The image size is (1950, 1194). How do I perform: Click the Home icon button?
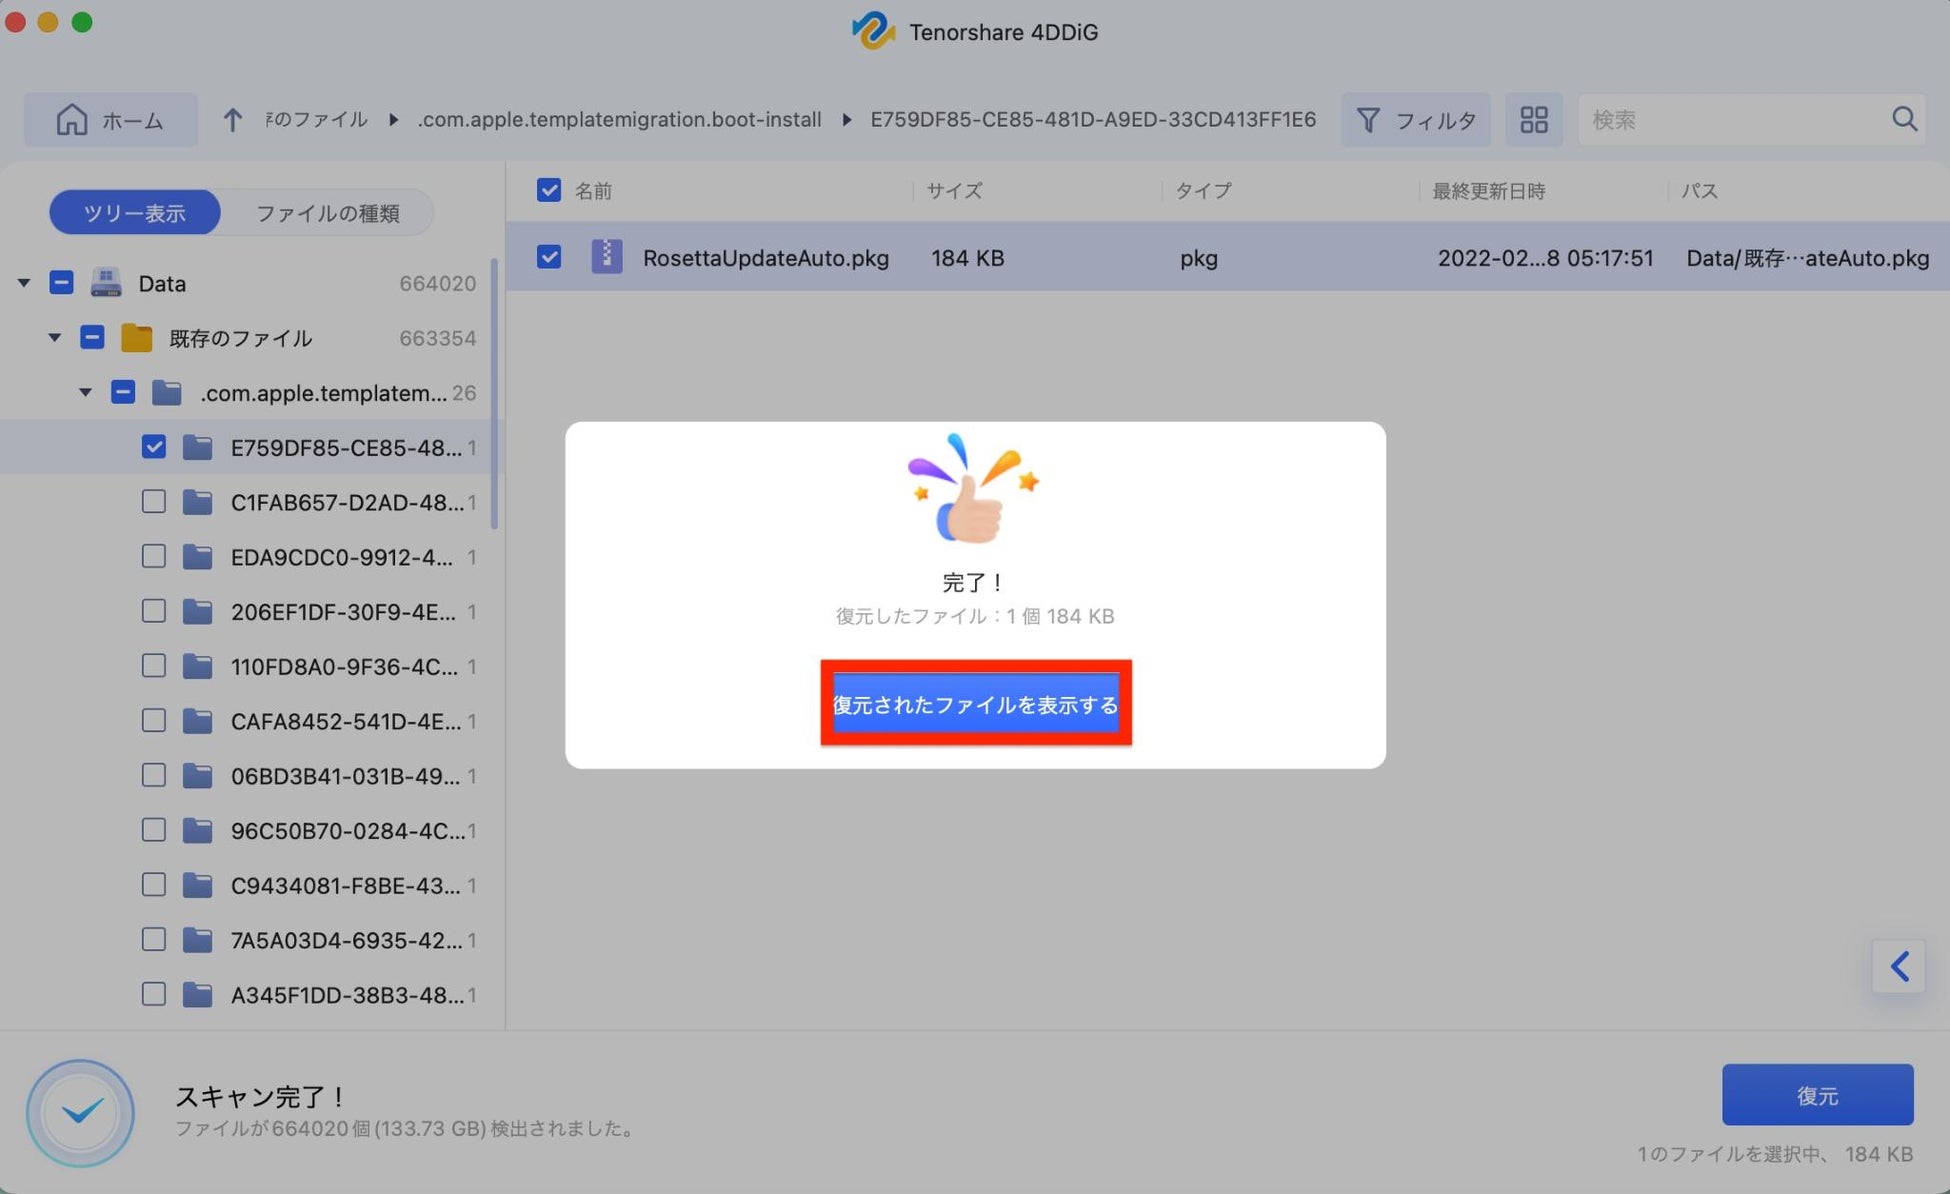72,120
